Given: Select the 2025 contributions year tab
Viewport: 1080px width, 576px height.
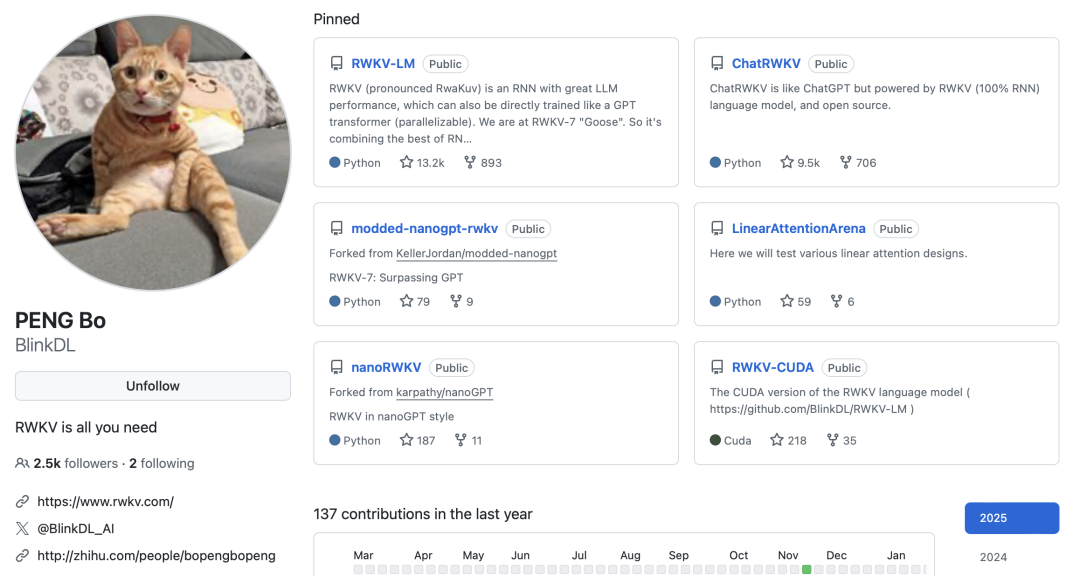Looking at the screenshot, I should pyautogui.click(x=1012, y=518).
